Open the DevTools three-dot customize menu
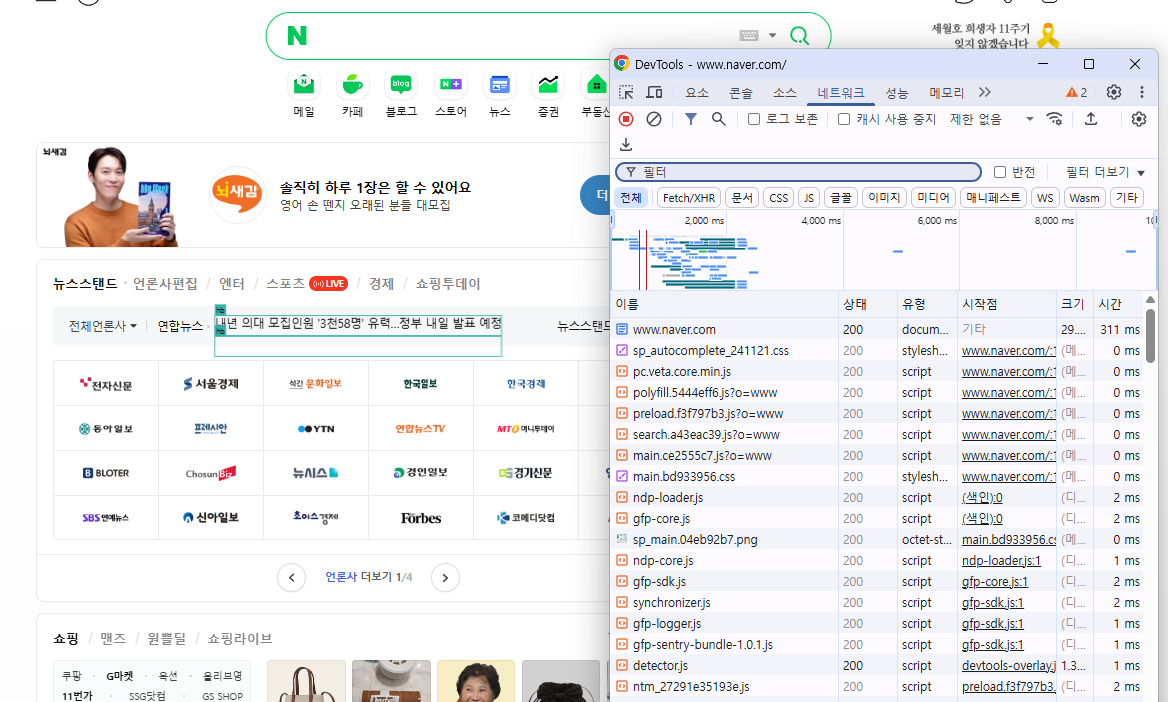 coord(1142,92)
